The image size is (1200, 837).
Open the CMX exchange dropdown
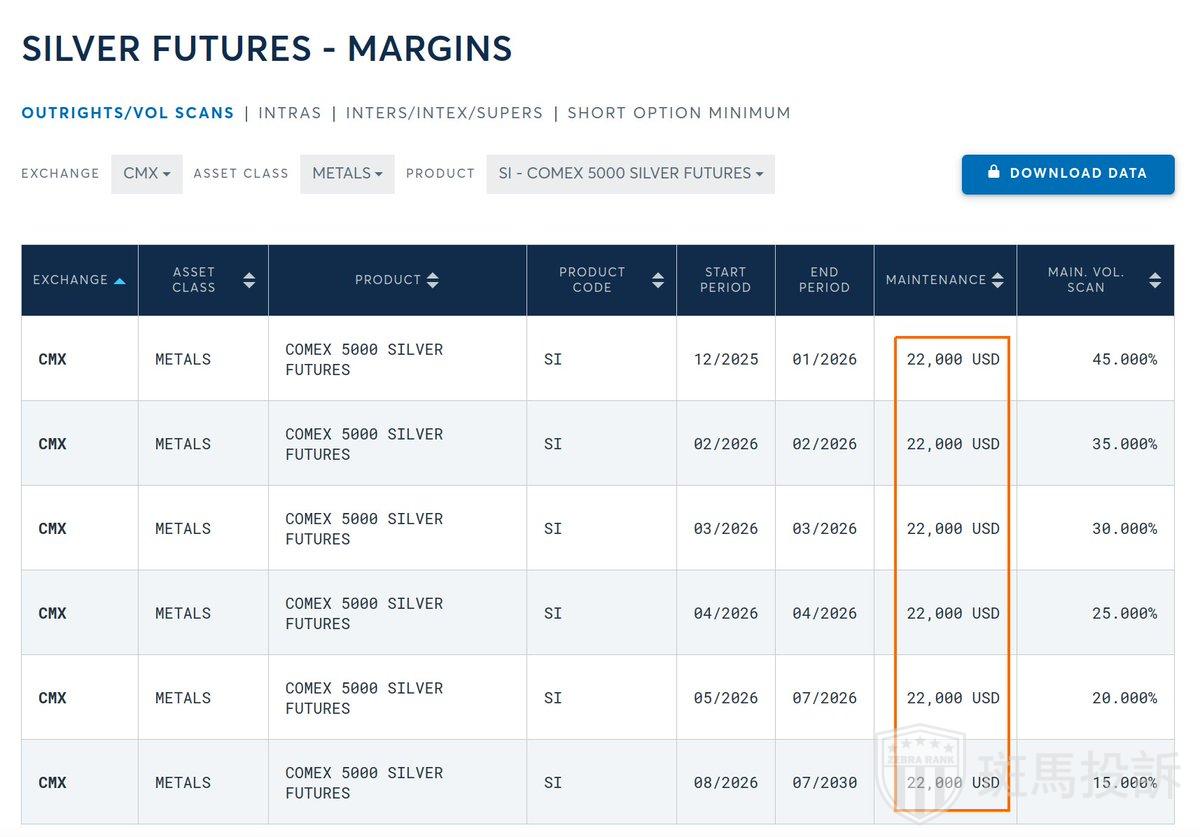click(x=147, y=174)
